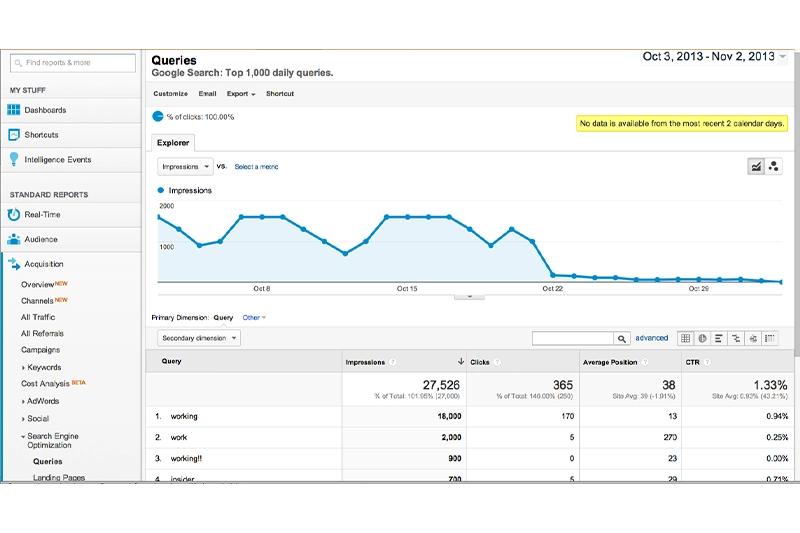
Task: Click help icon beside Impressions column
Action: pyautogui.click(x=392, y=362)
